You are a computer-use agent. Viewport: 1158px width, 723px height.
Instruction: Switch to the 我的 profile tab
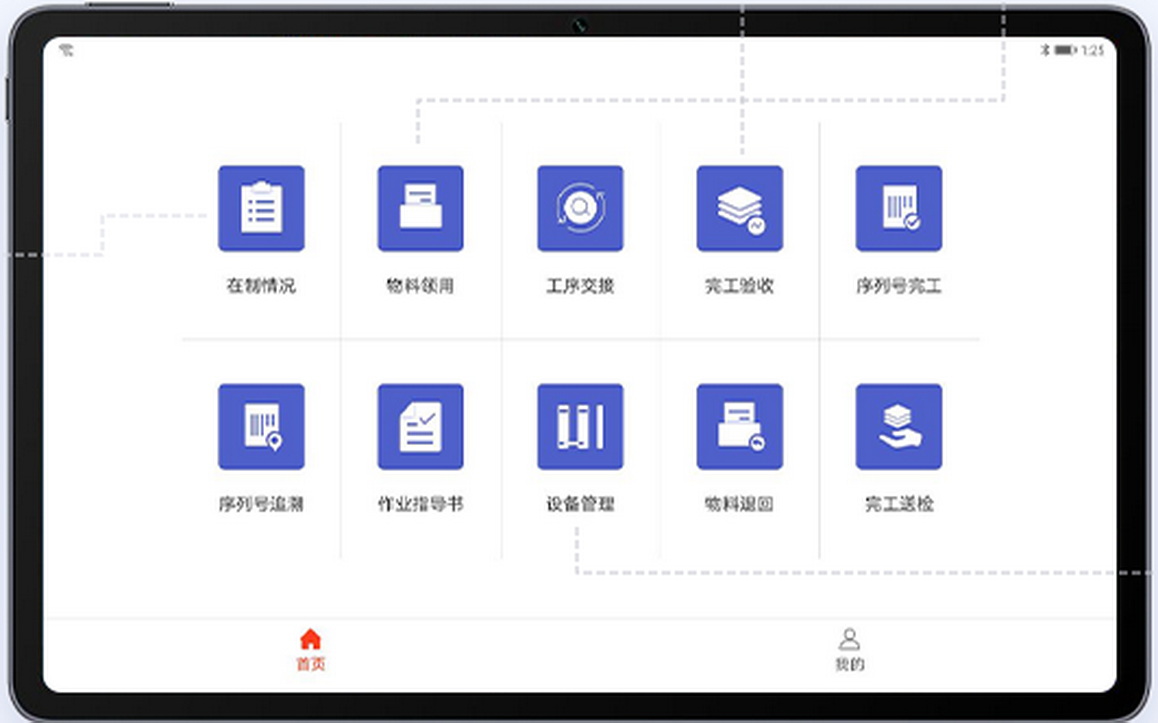coord(849,649)
